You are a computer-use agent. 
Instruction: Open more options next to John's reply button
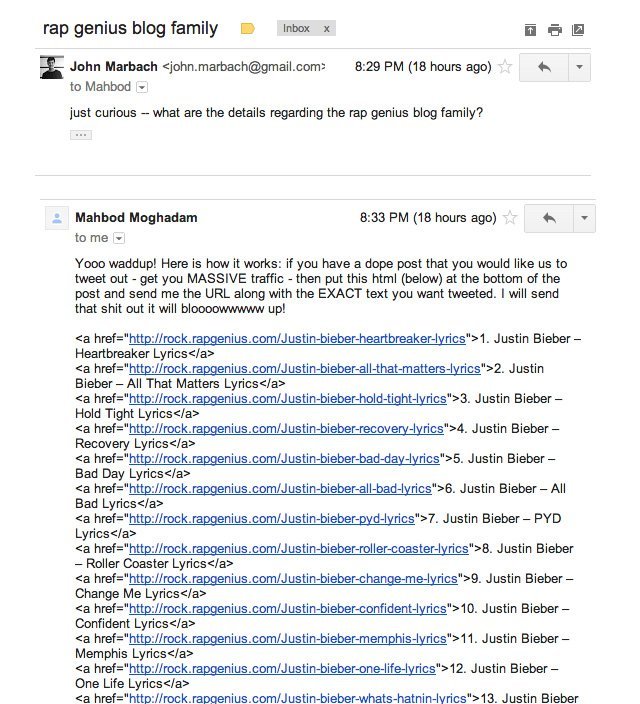click(580, 67)
